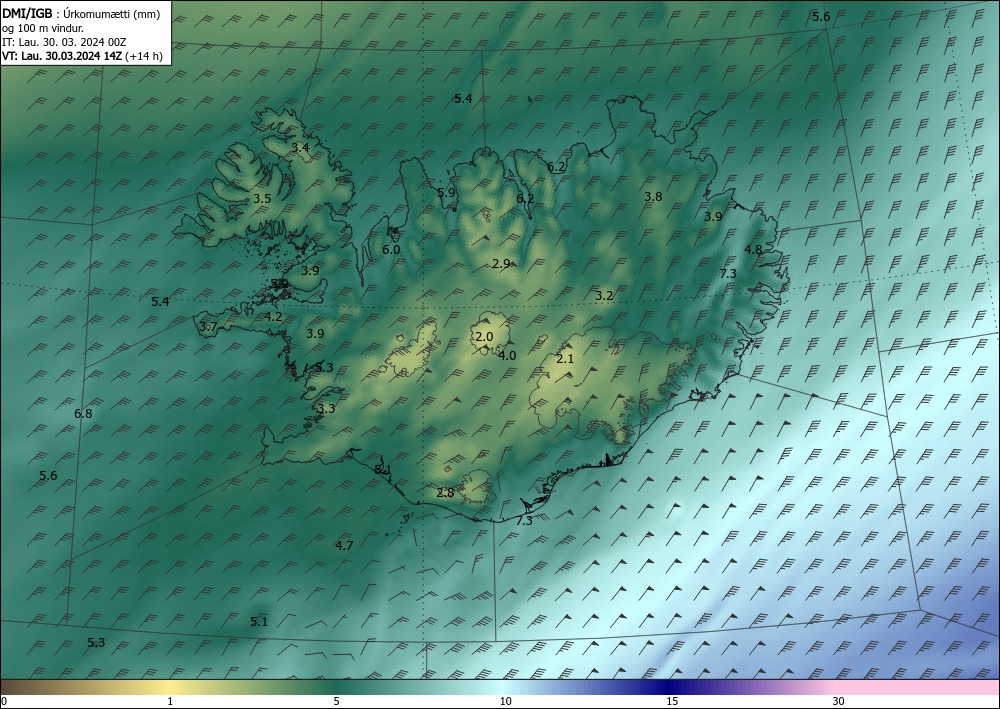Screen dimensions: 1000x709
Task: Click the "3.2" map value
Action: (x=604, y=295)
